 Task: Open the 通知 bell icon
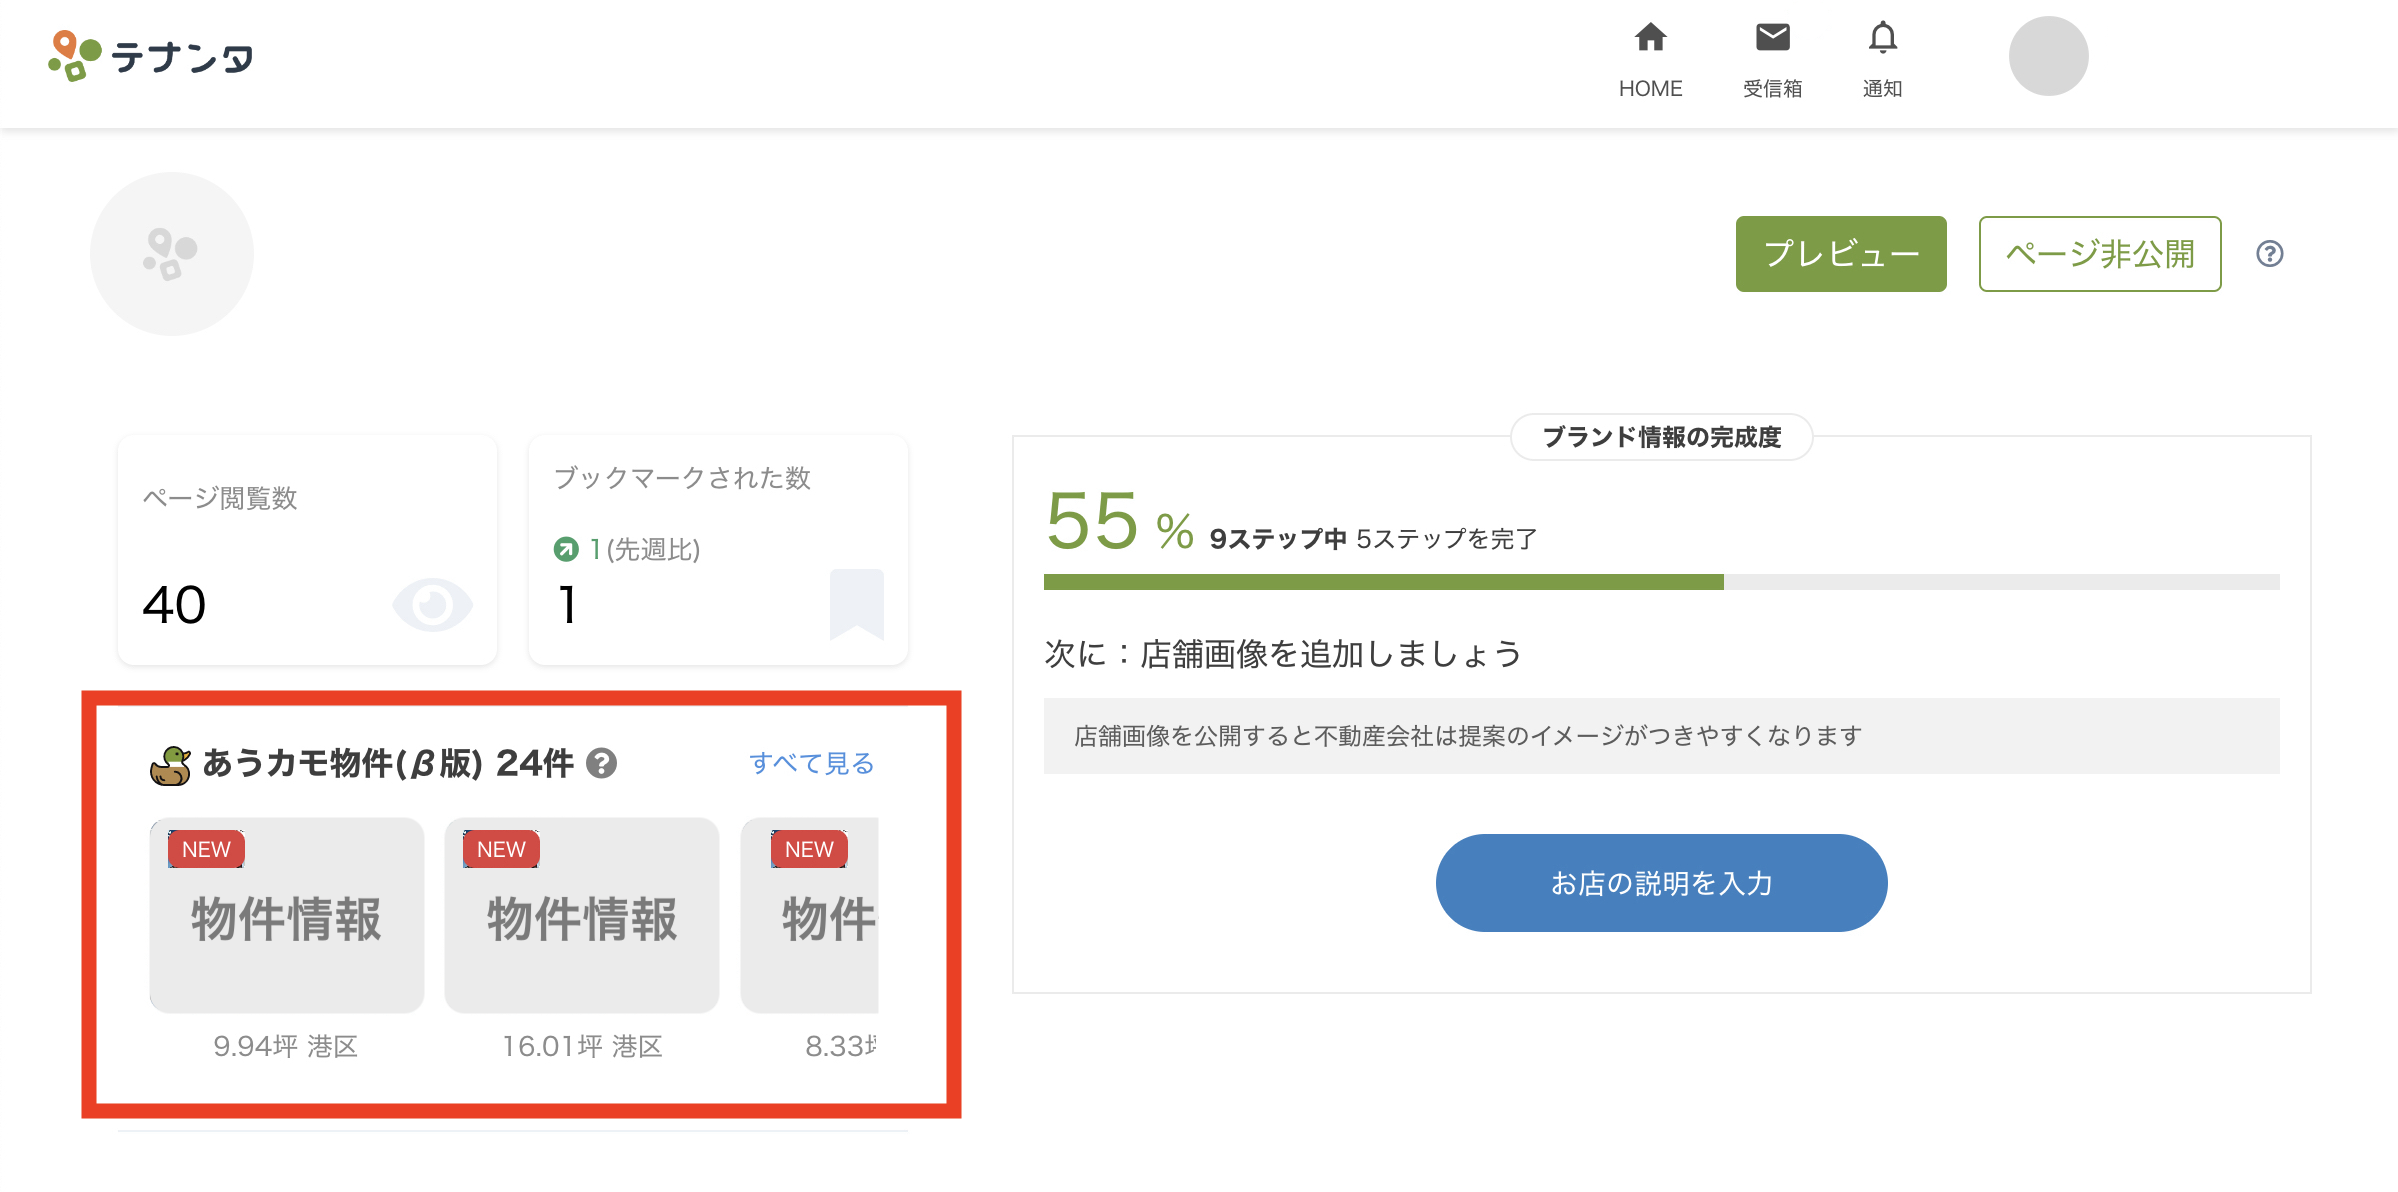pyautogui.click(x=1882, y=38)
